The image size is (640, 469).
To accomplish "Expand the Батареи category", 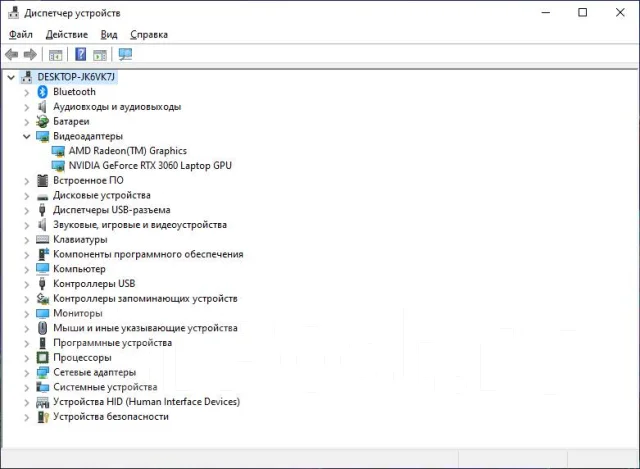I will 27,122.
